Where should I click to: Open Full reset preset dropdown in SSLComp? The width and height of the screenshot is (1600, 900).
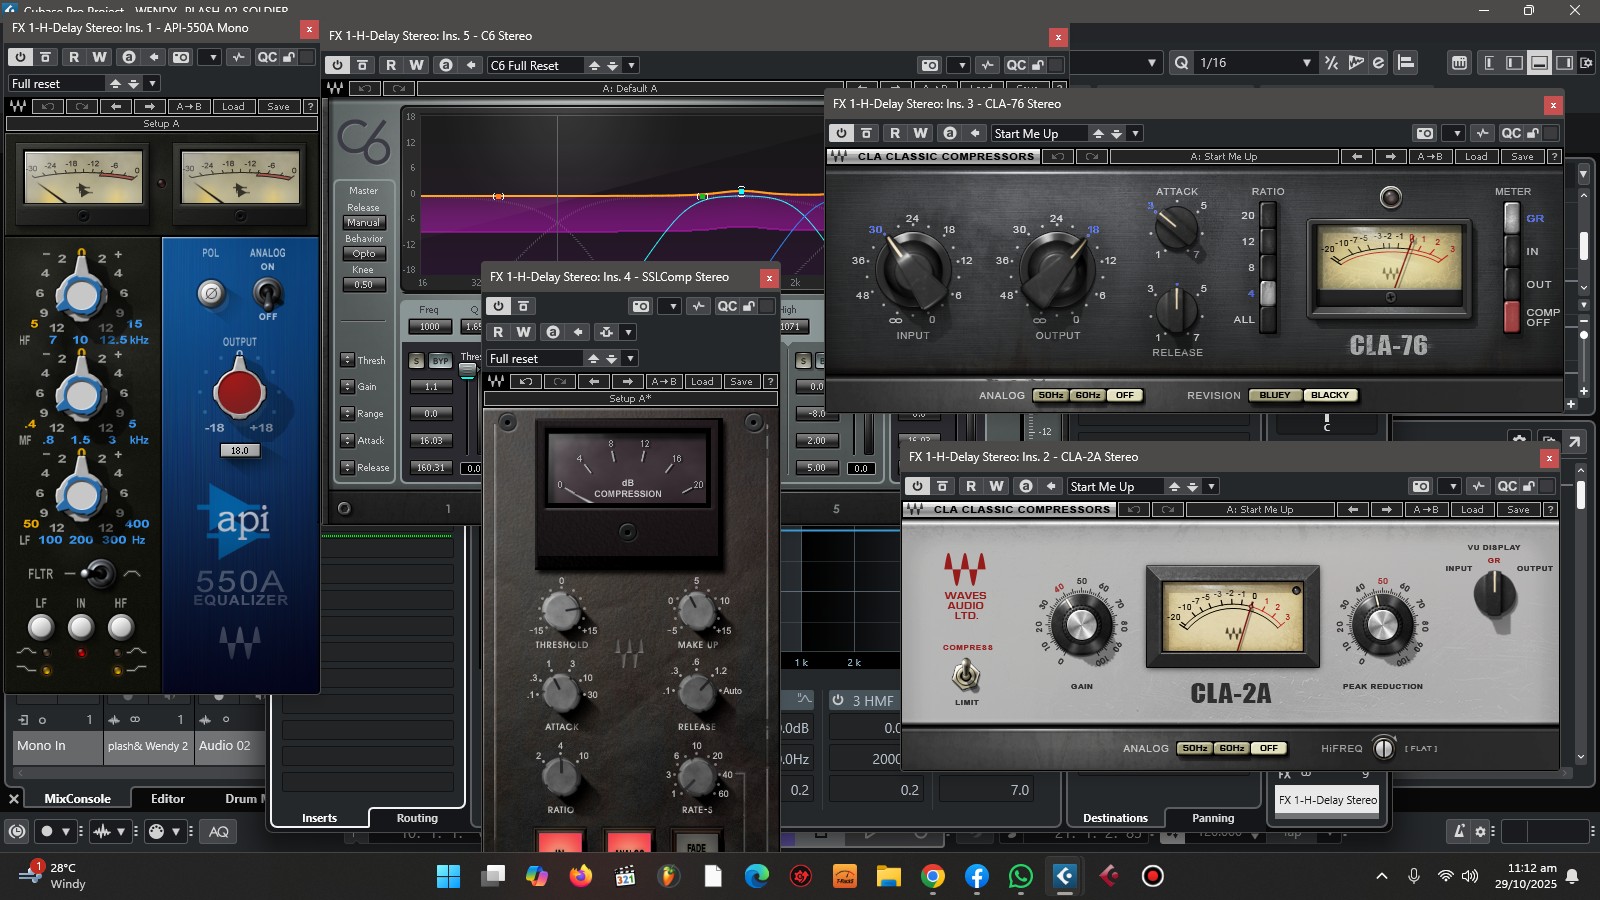tap(630, 358)
